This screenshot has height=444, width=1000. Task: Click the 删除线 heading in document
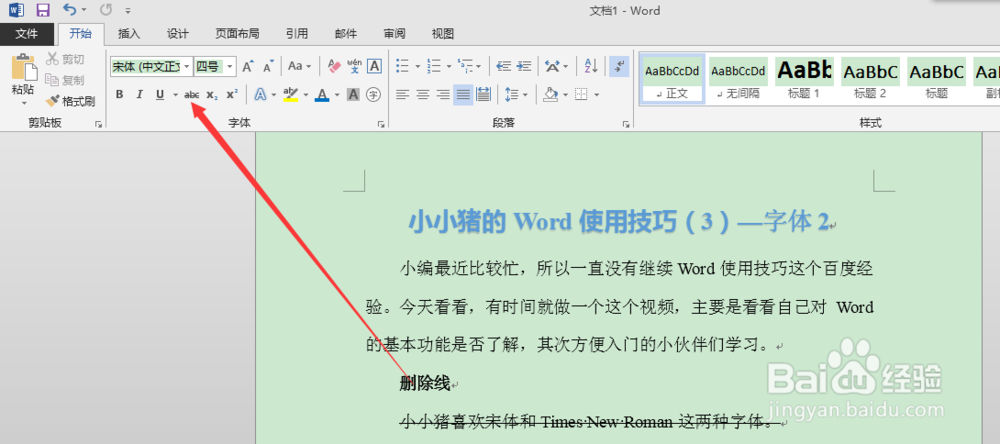tap(425, 383)
